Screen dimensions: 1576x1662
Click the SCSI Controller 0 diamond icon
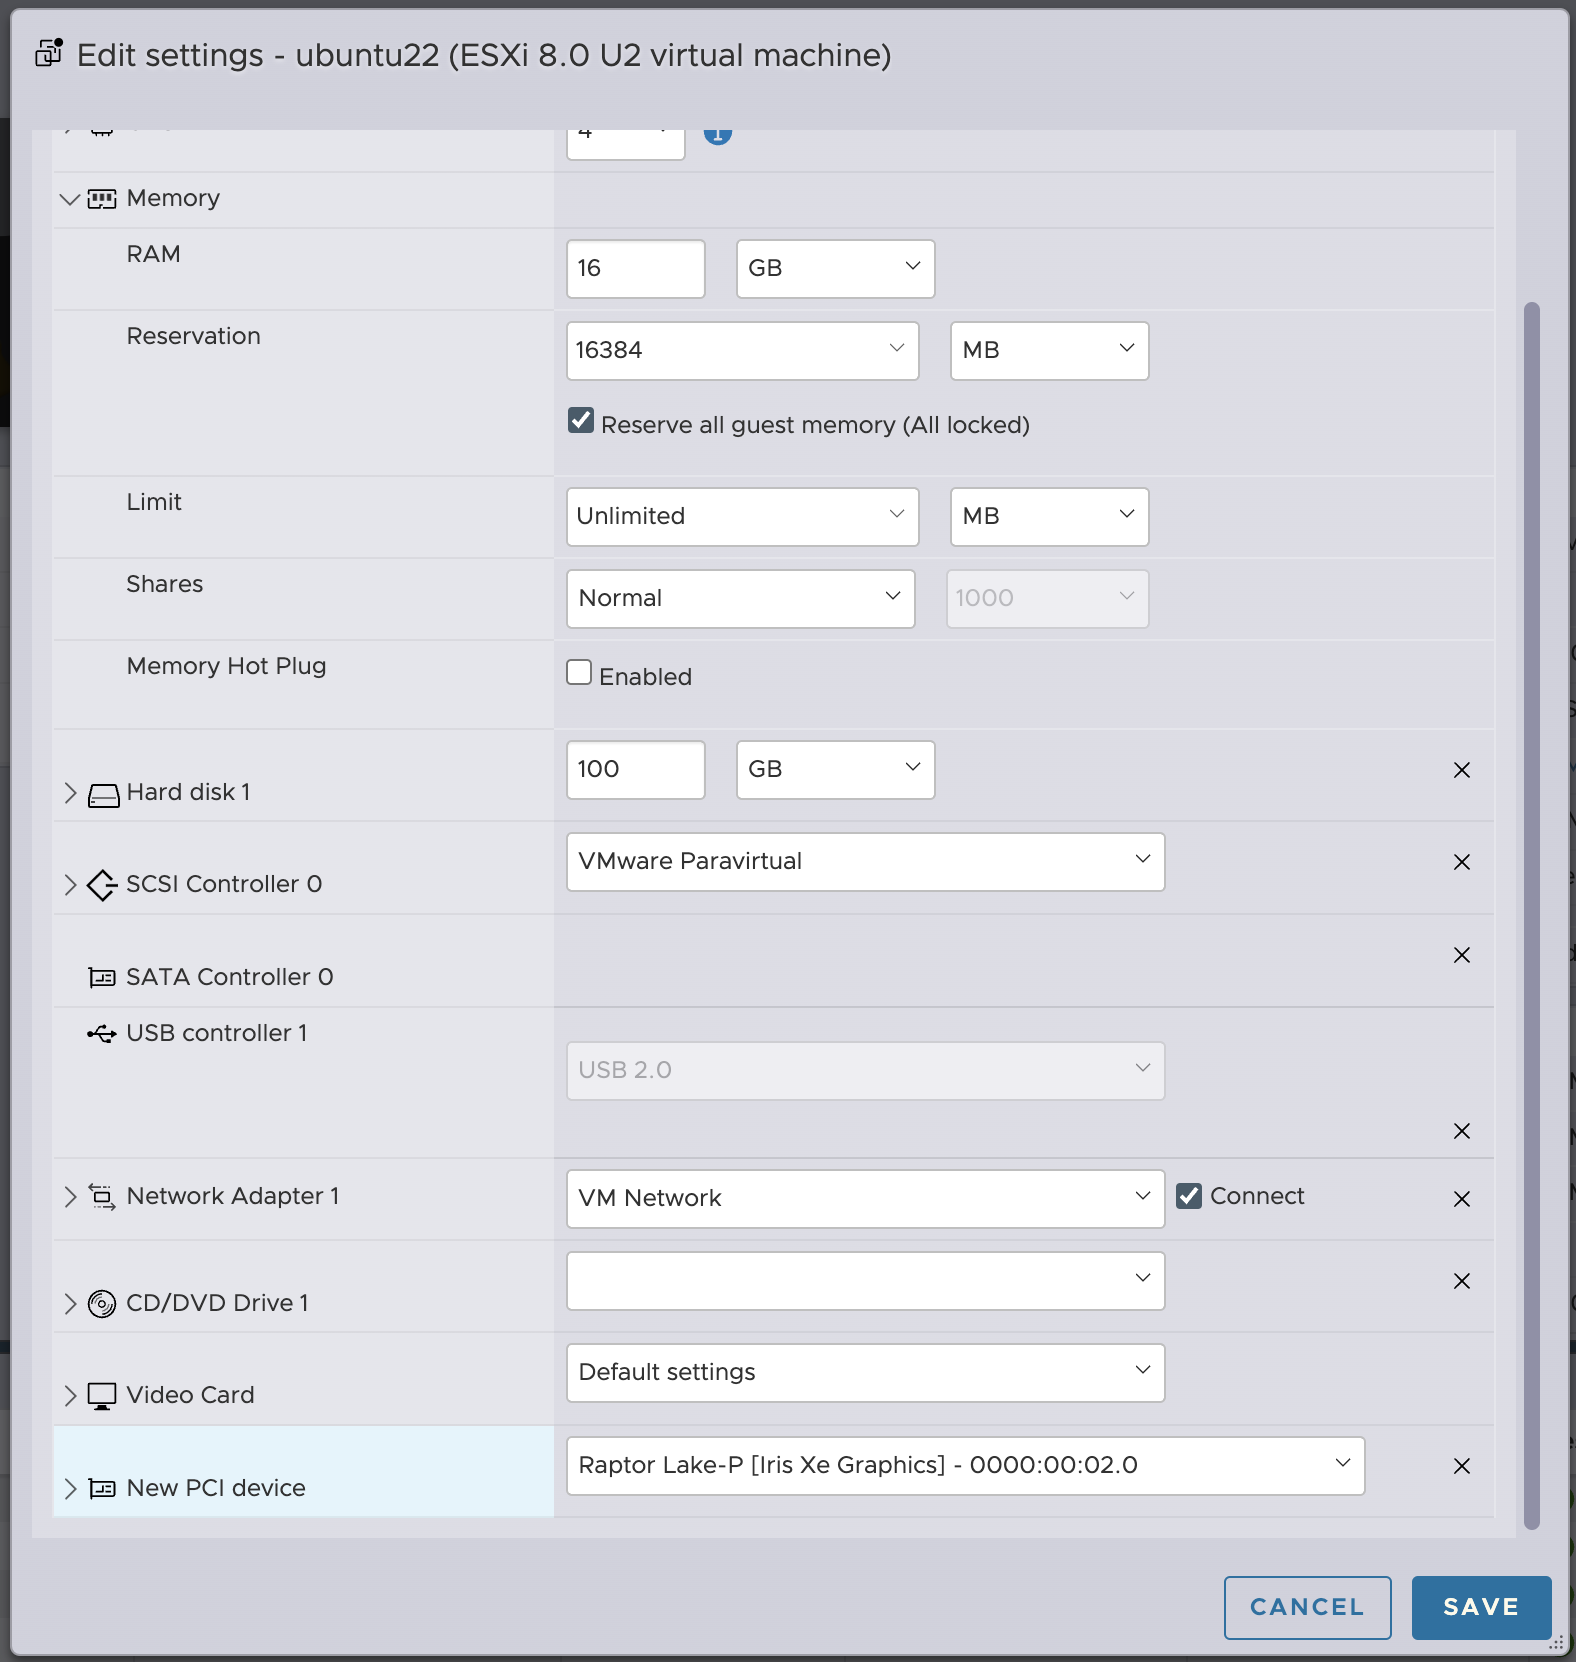102,885
